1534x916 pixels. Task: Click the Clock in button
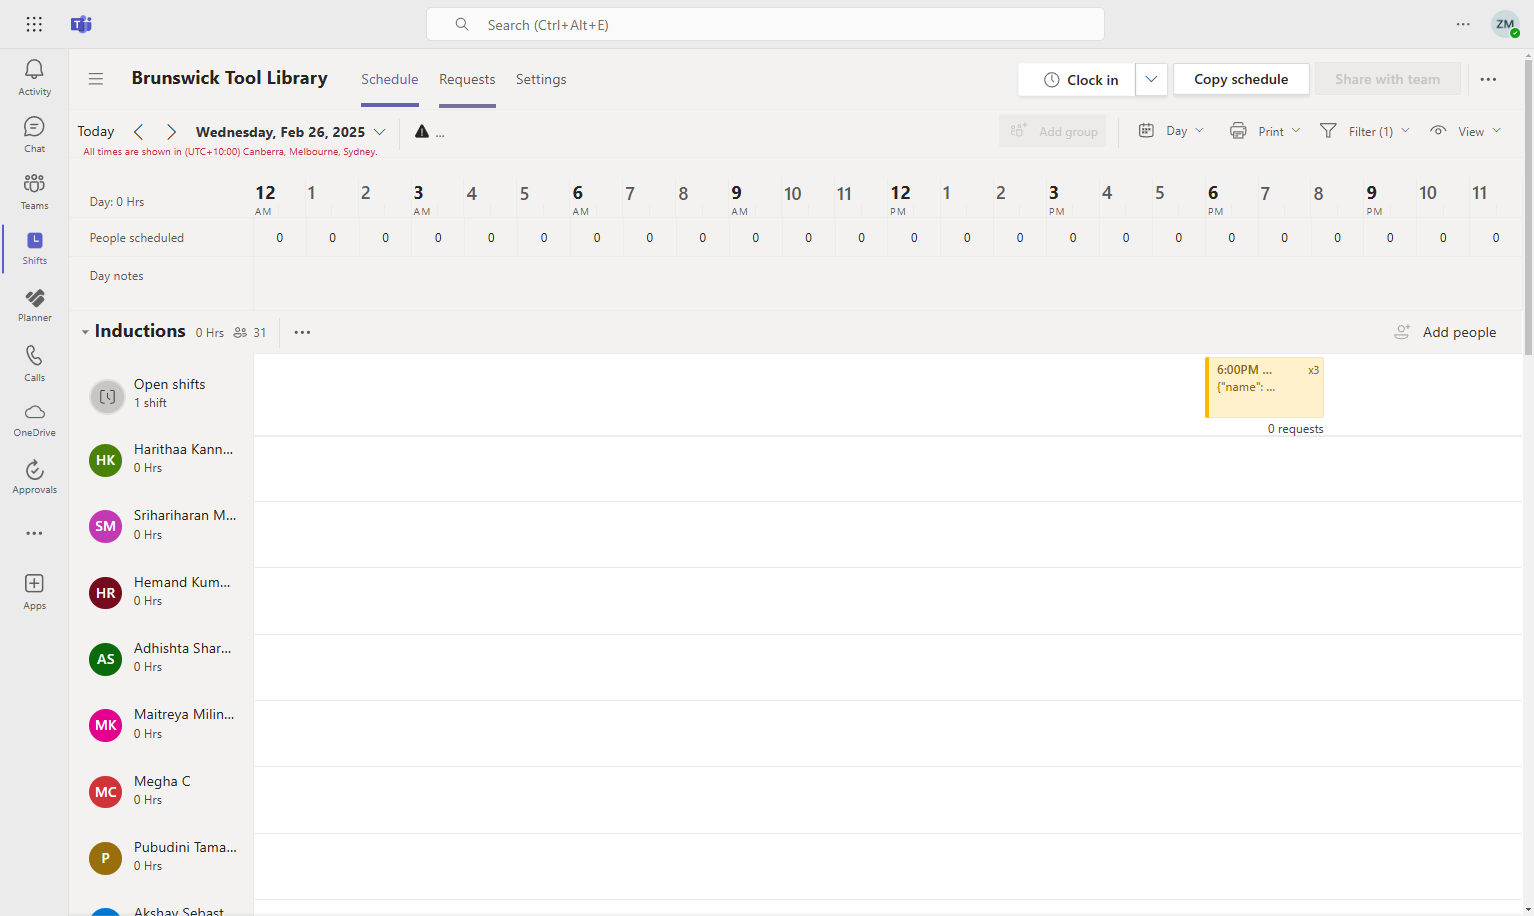click(1077, 79)
